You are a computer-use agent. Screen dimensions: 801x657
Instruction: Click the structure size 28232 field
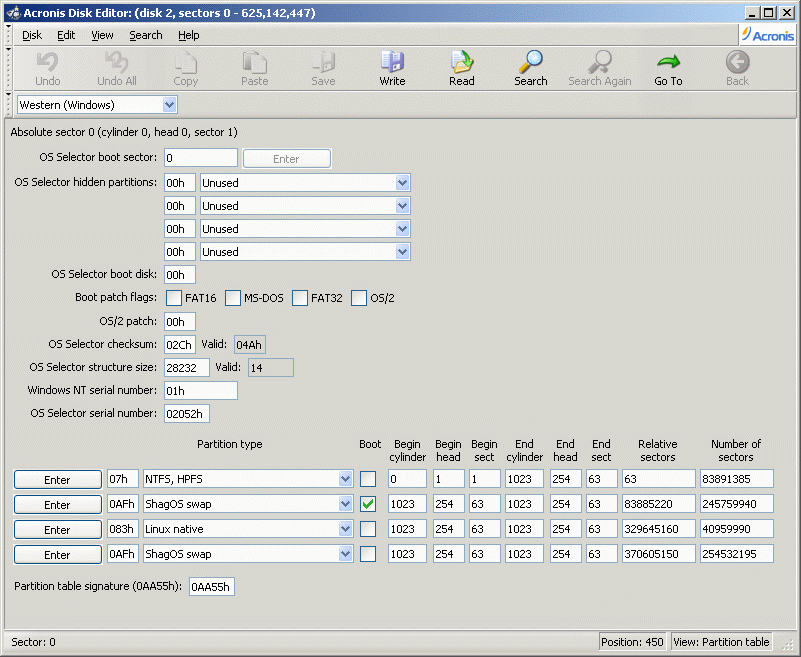click(187, 367)
